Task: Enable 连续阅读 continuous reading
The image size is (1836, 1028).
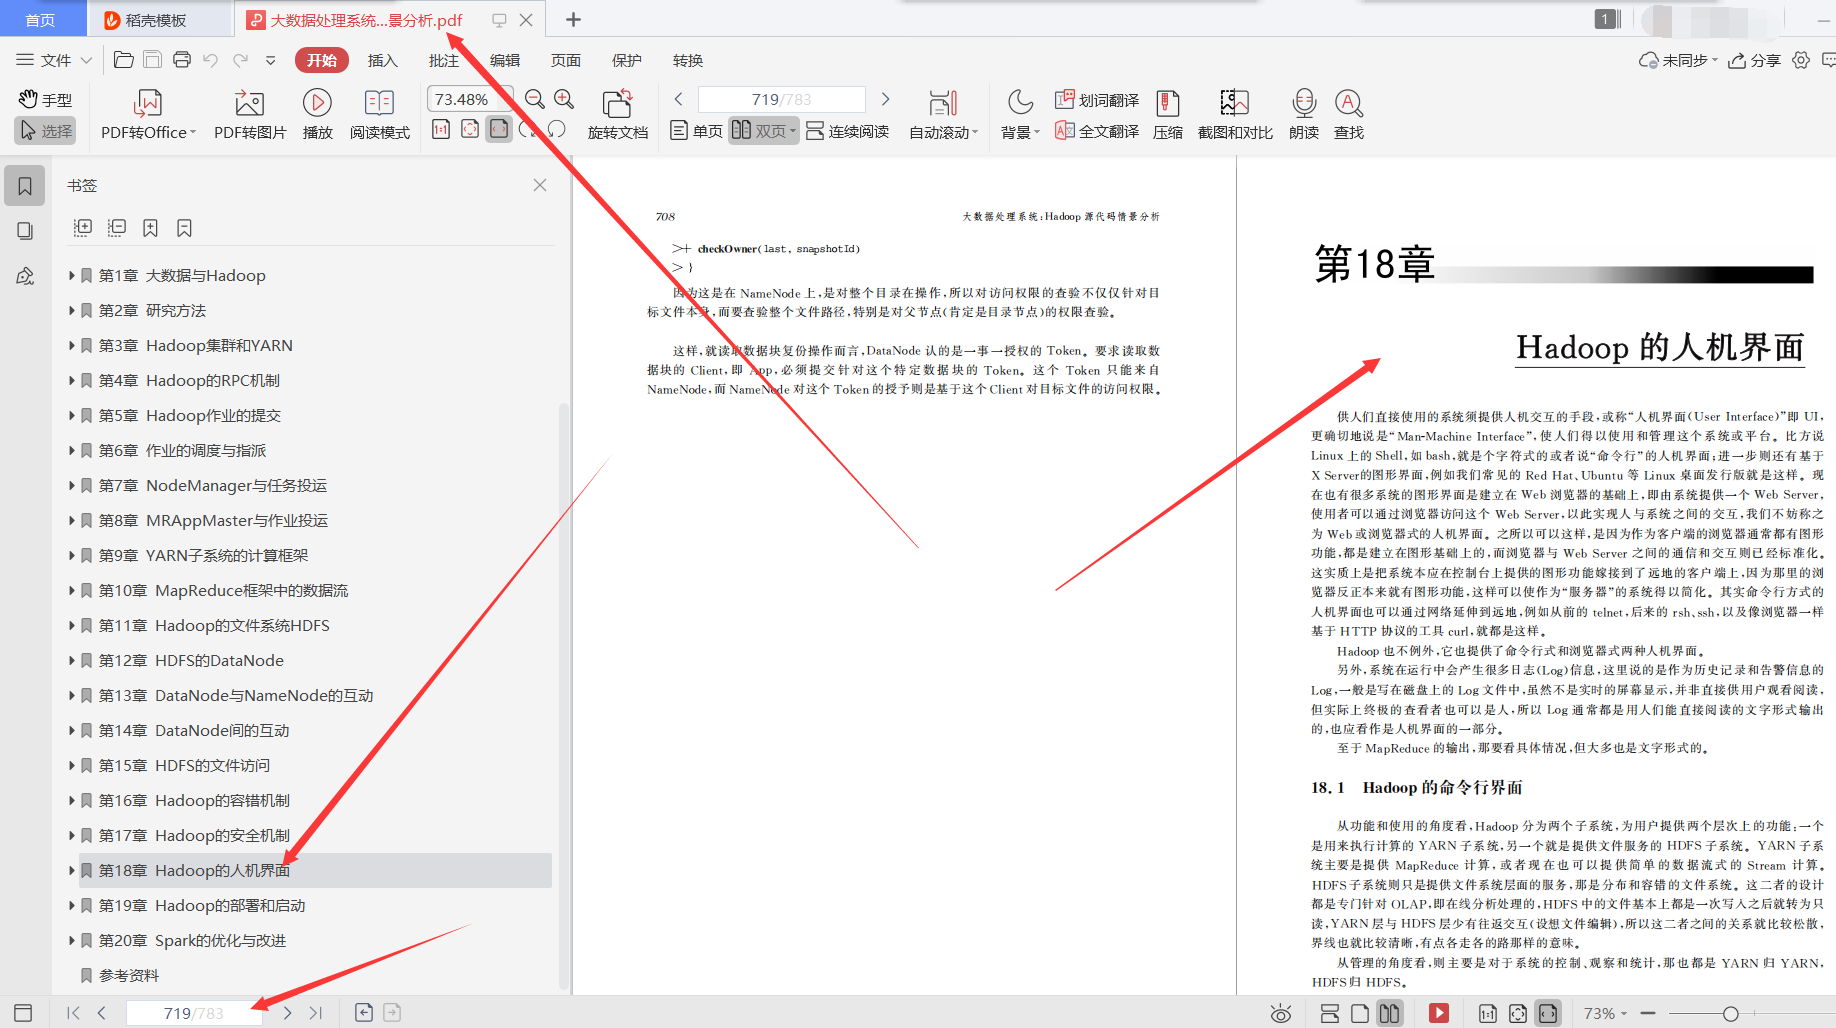Action: (x=847, y=131)
